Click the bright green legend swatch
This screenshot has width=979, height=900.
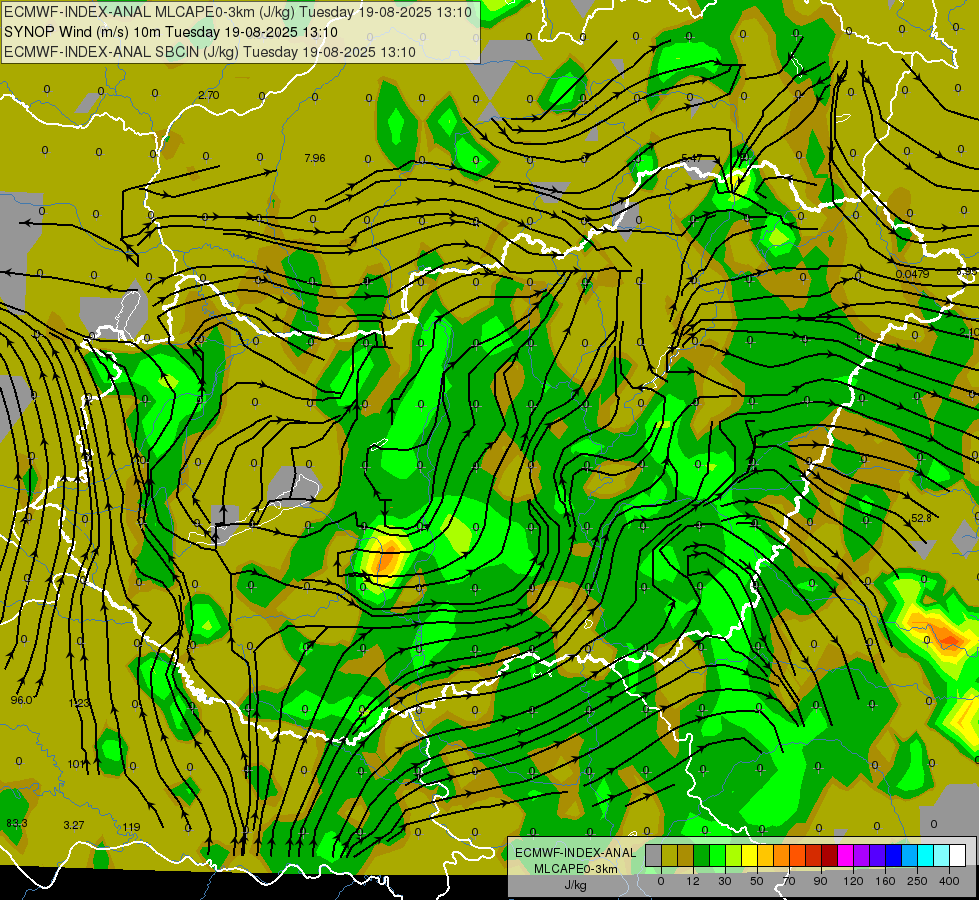coord(718,856)
